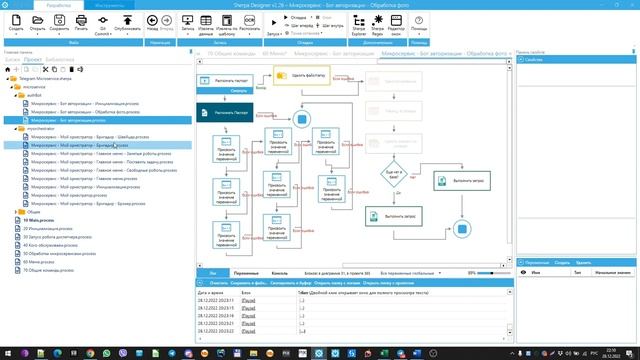Switch to the Консоль bottom tab

pyautogui.click(x=280, y=273)
